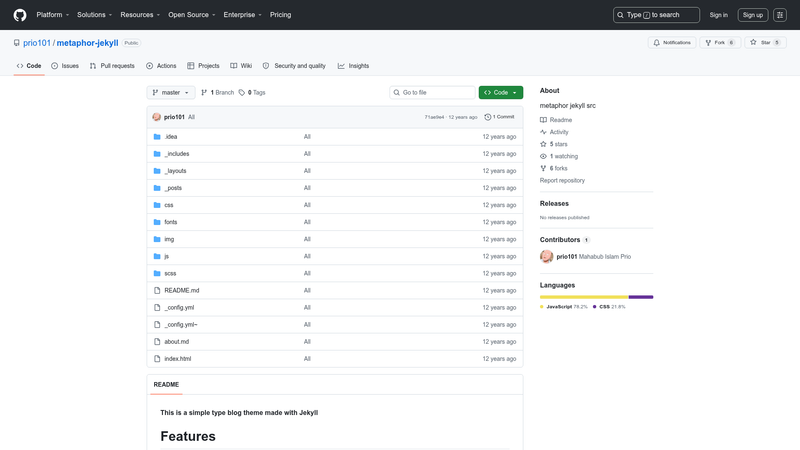Star the metaphor-jekyll repository

[x=765, y=43]
